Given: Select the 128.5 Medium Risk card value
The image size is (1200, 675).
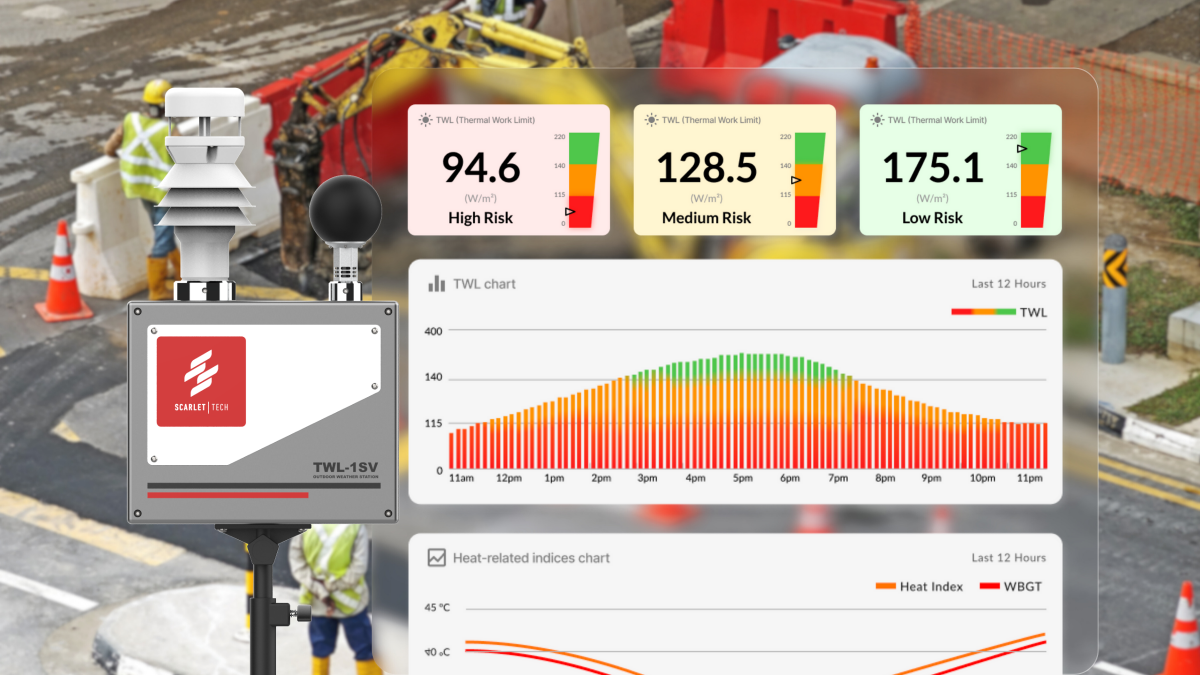Looking at the screenshot, I should tap(706, 168).
